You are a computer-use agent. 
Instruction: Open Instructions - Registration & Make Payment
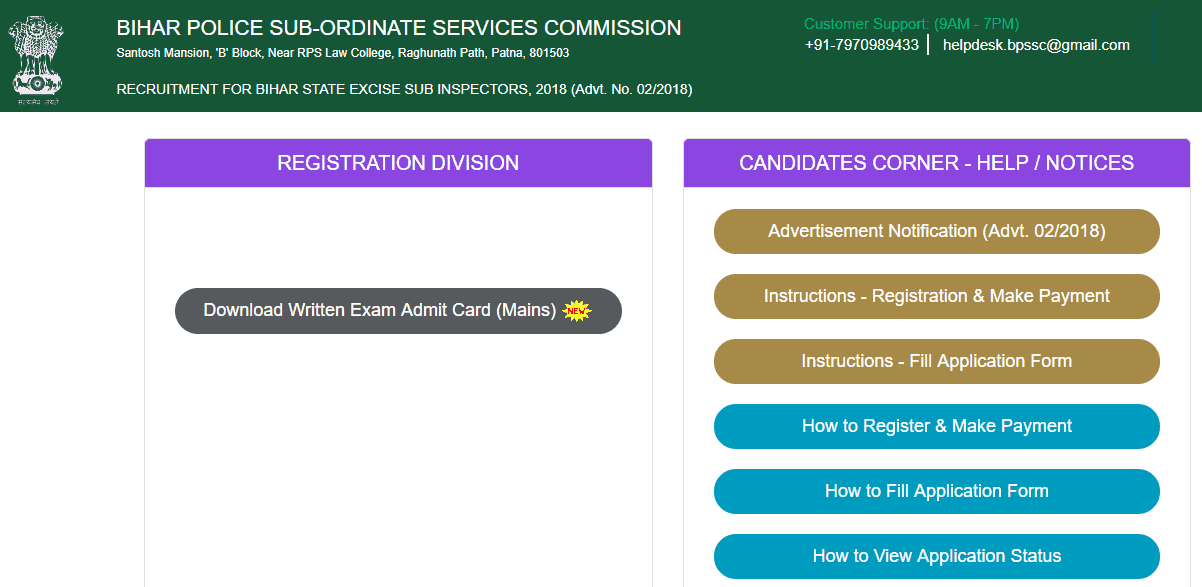(x=936, y=296)
